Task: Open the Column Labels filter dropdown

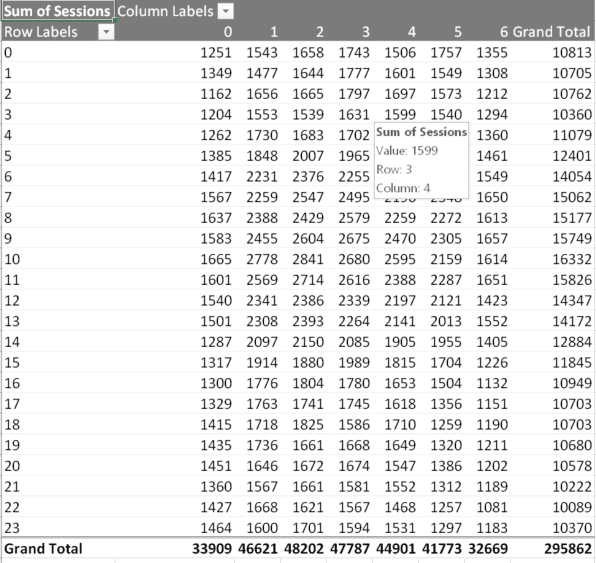Action: (x=226, y=11)
